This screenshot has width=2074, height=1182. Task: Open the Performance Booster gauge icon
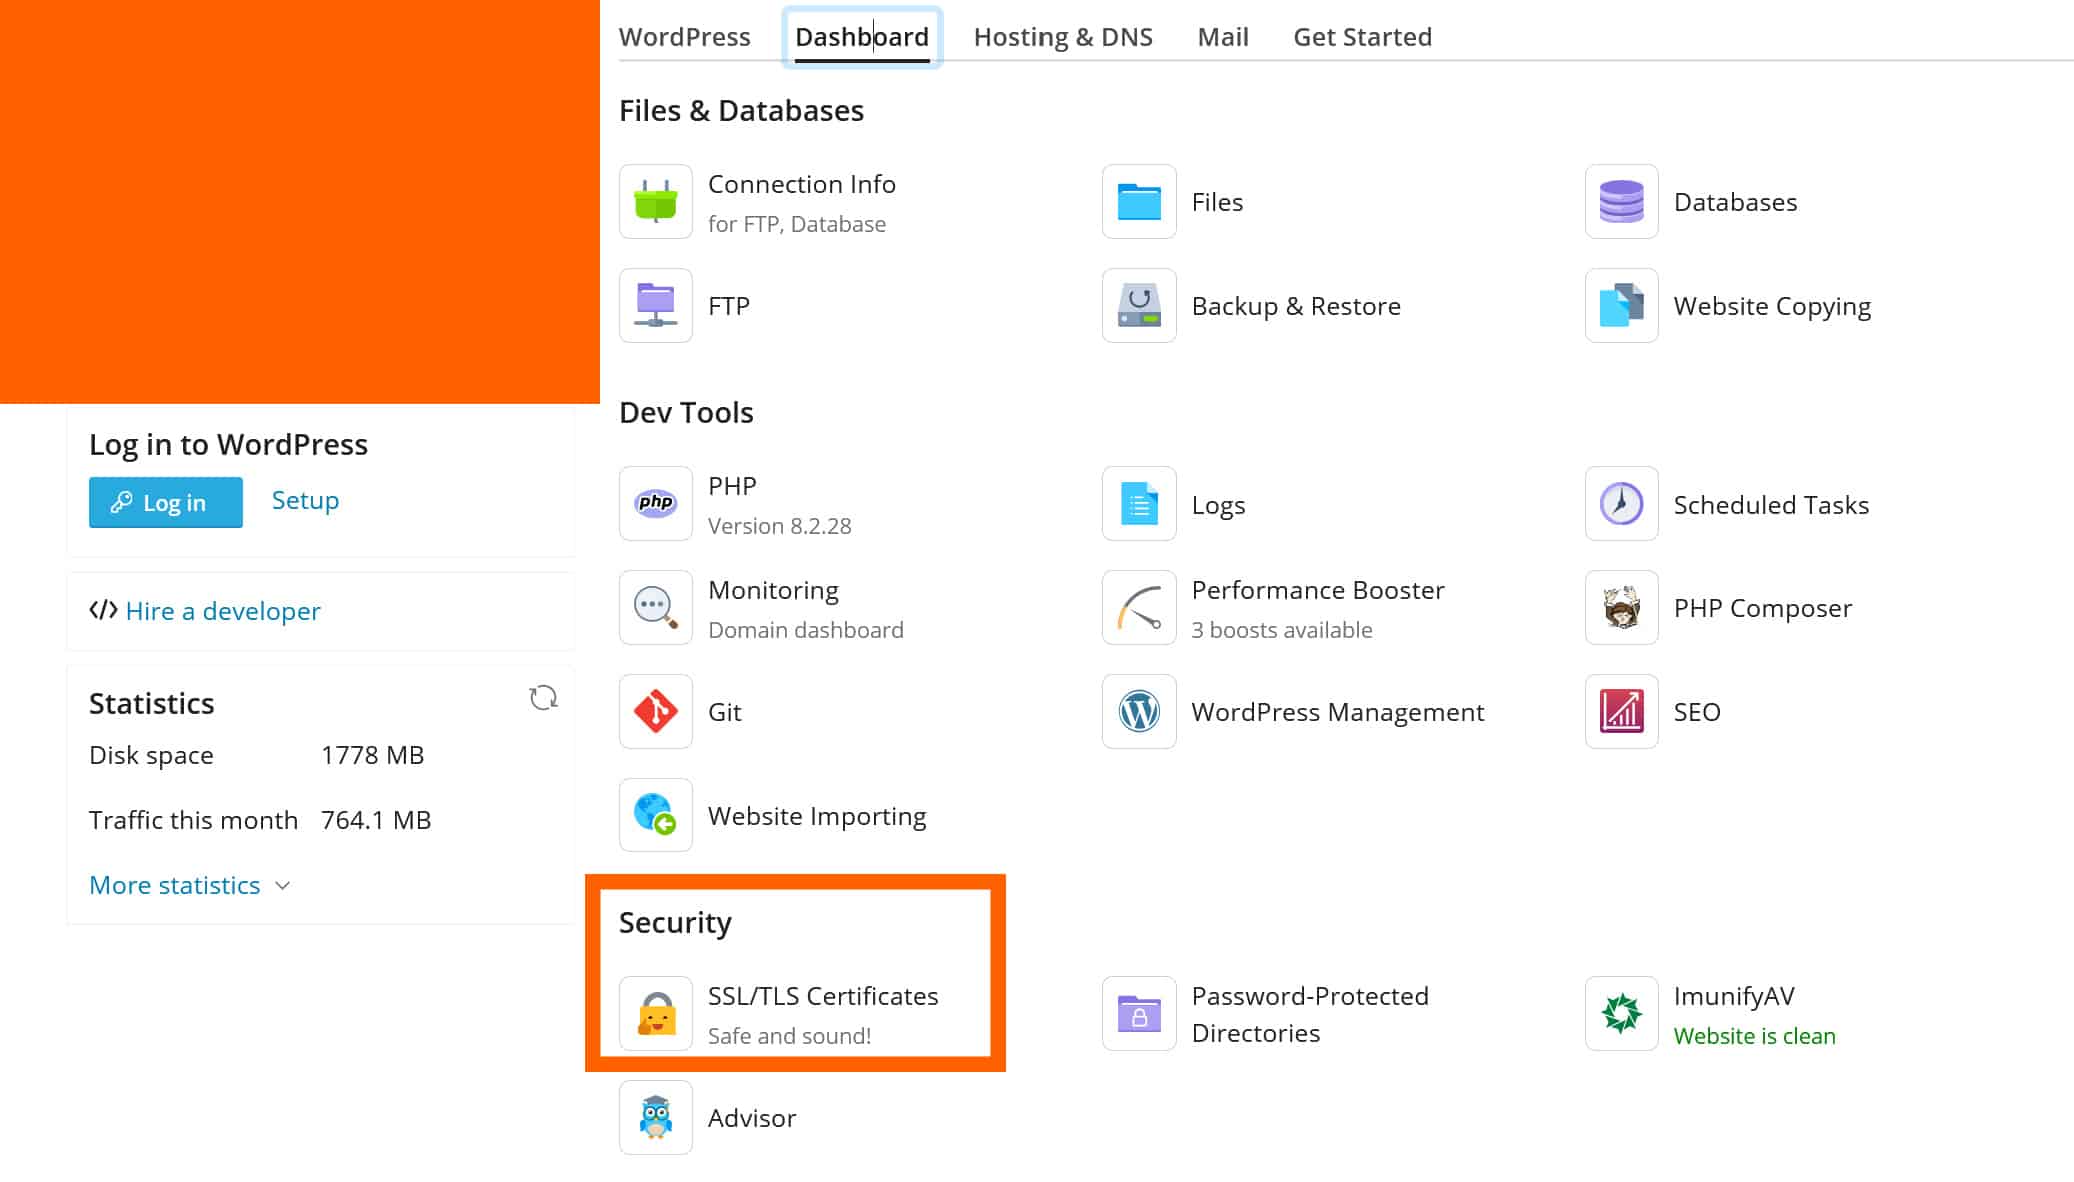tap(1139, 608)
